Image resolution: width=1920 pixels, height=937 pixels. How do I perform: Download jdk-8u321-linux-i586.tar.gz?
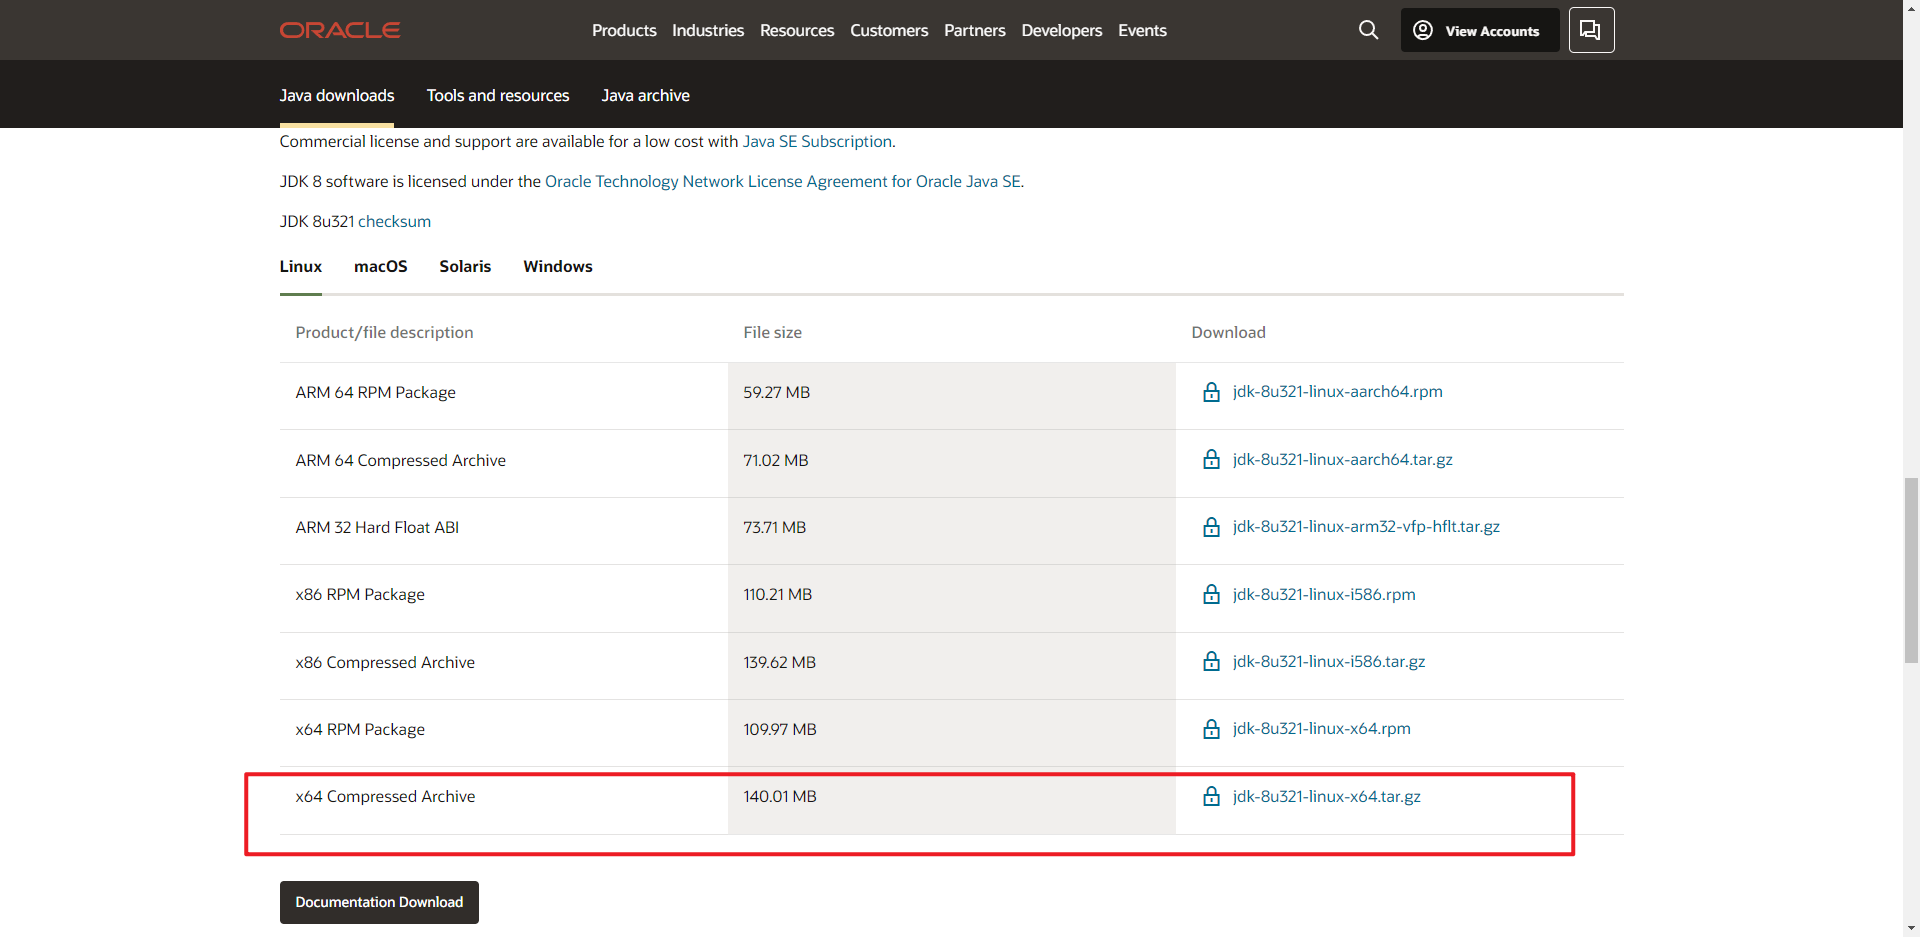[1329, 661]
